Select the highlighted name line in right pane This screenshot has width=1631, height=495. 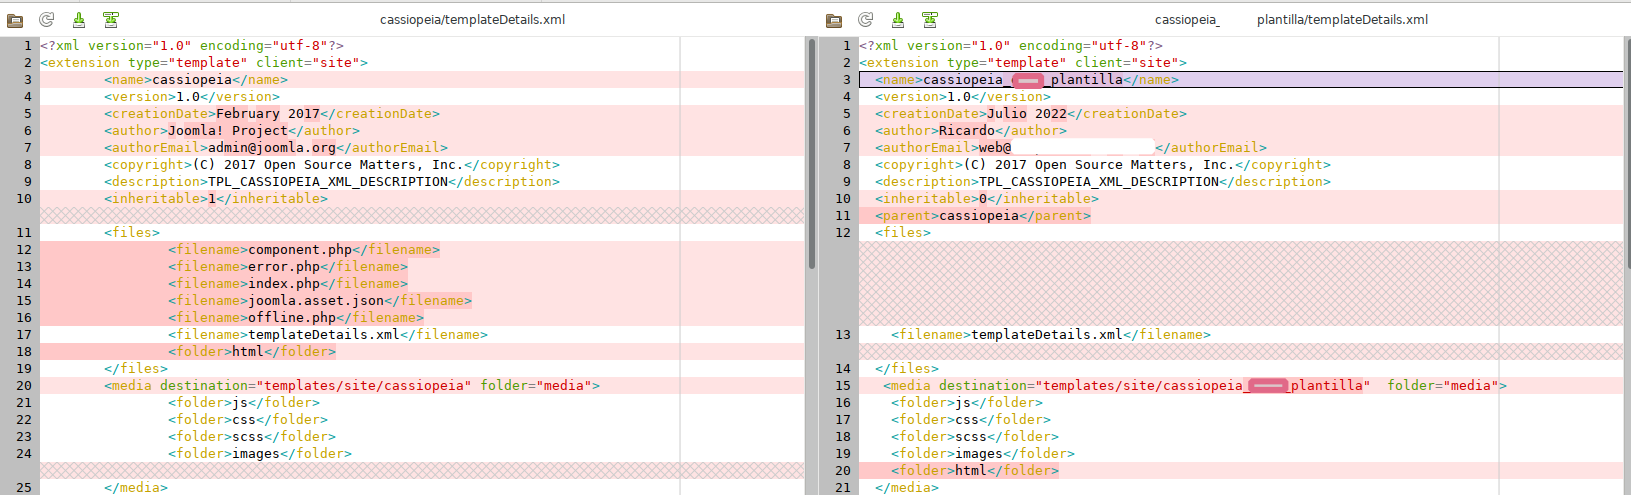pos(1241,80)
